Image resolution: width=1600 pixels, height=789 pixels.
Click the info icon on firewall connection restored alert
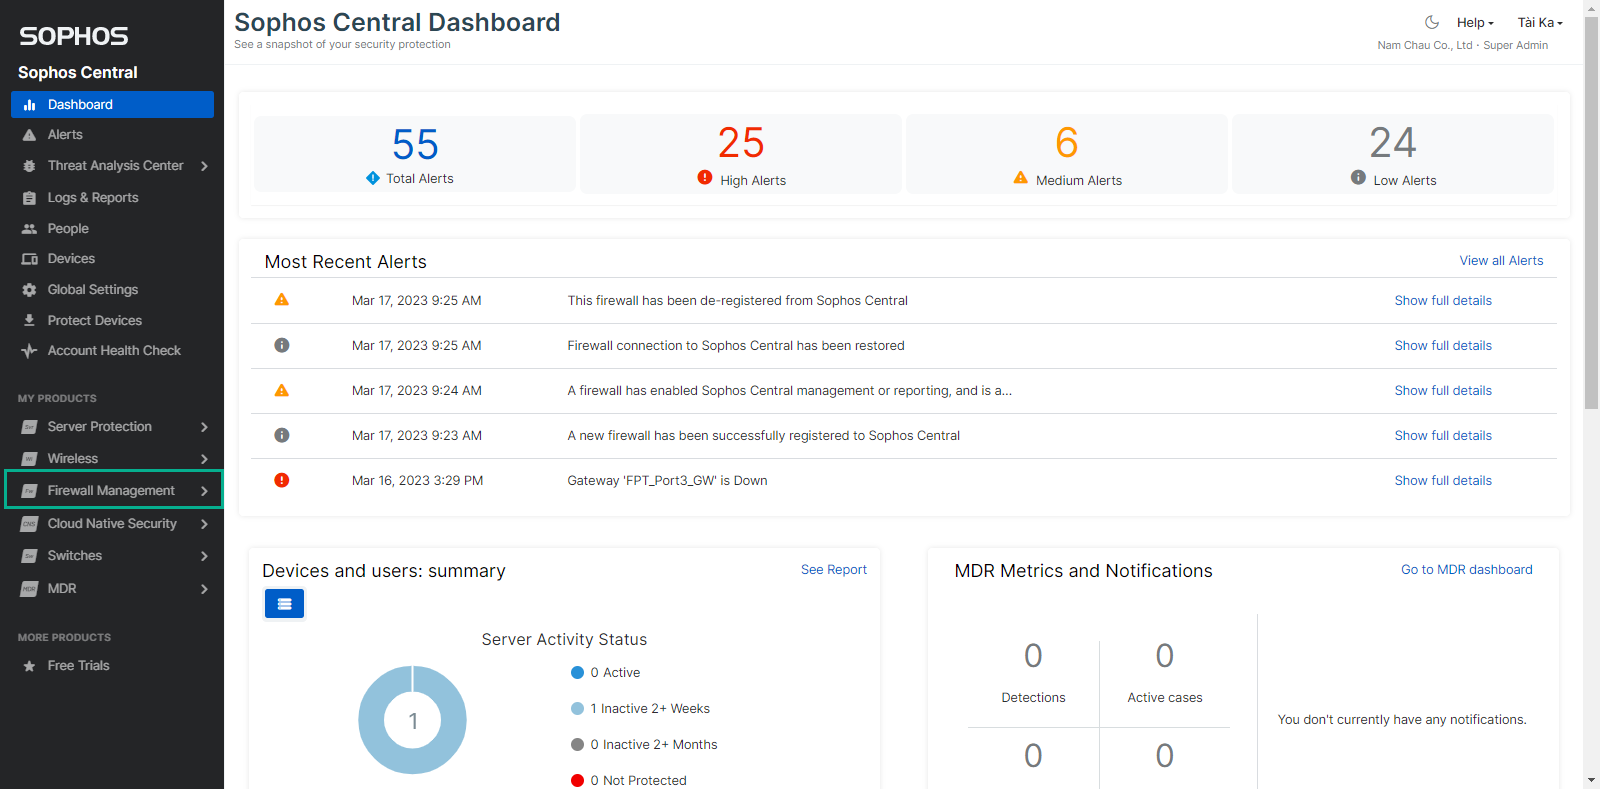tap(282, 345)
